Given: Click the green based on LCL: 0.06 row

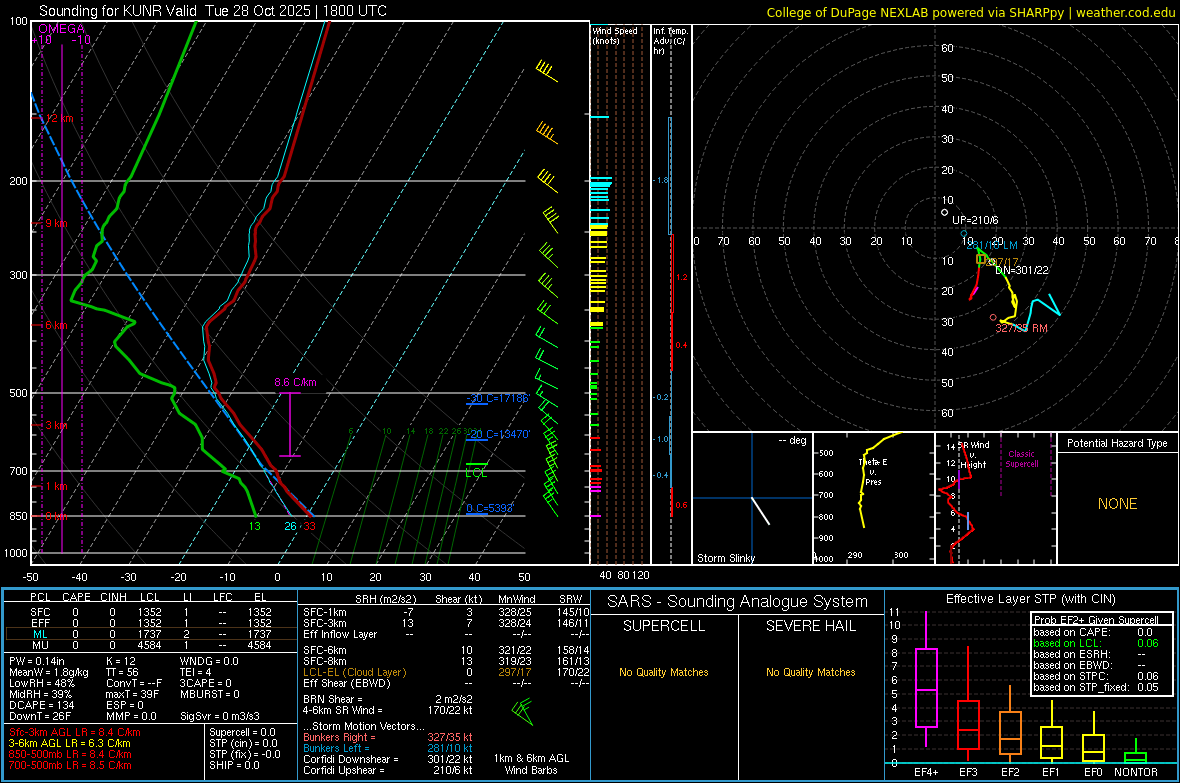Looking at the screenshot, I should [1096, 643].
